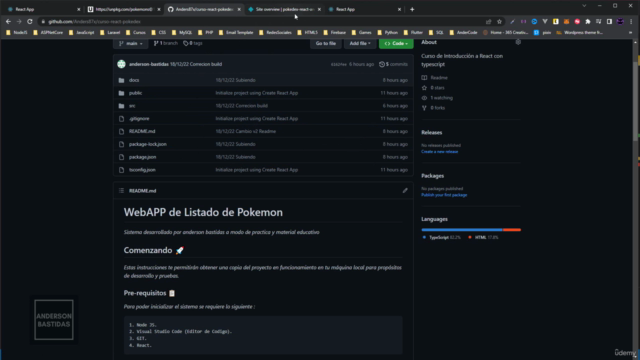
Task: Open the main branch dropdown
Action: click(131, 43)
